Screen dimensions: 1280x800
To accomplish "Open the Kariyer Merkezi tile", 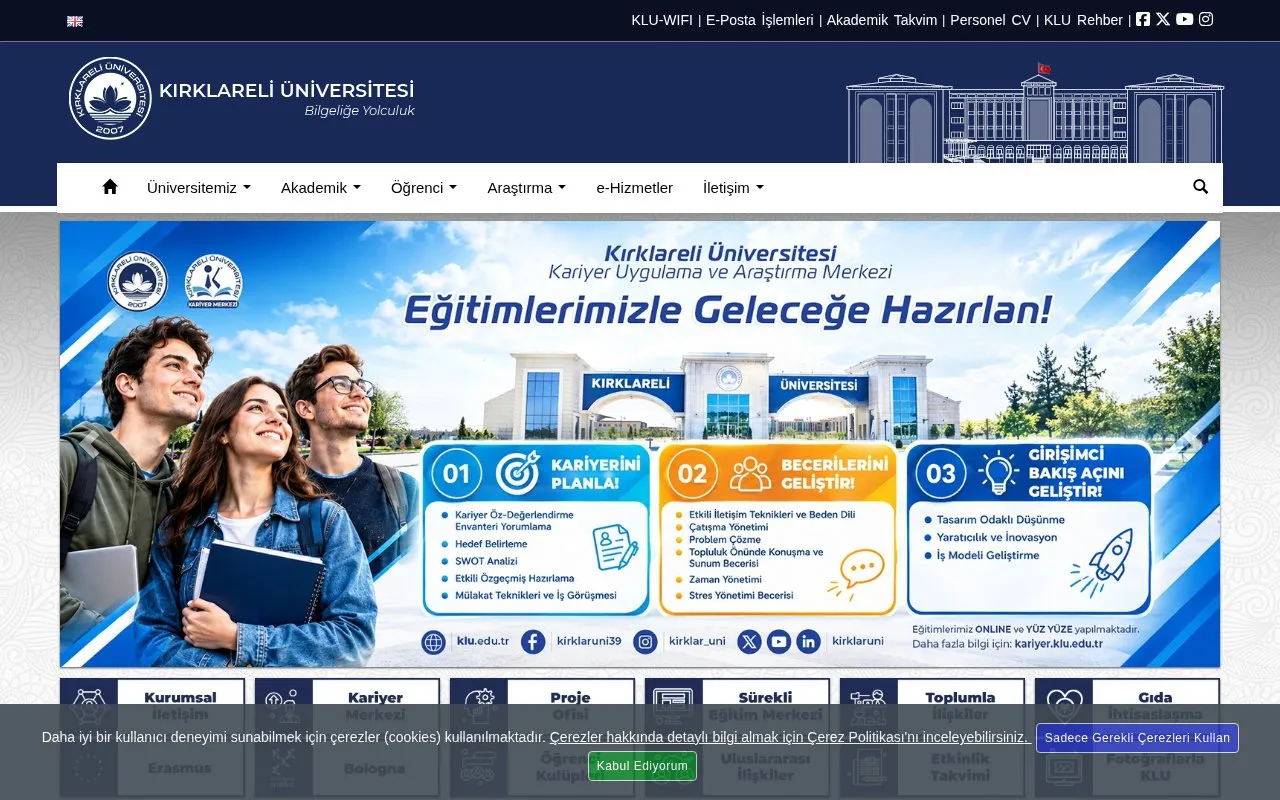I will (x=347, y=706).
